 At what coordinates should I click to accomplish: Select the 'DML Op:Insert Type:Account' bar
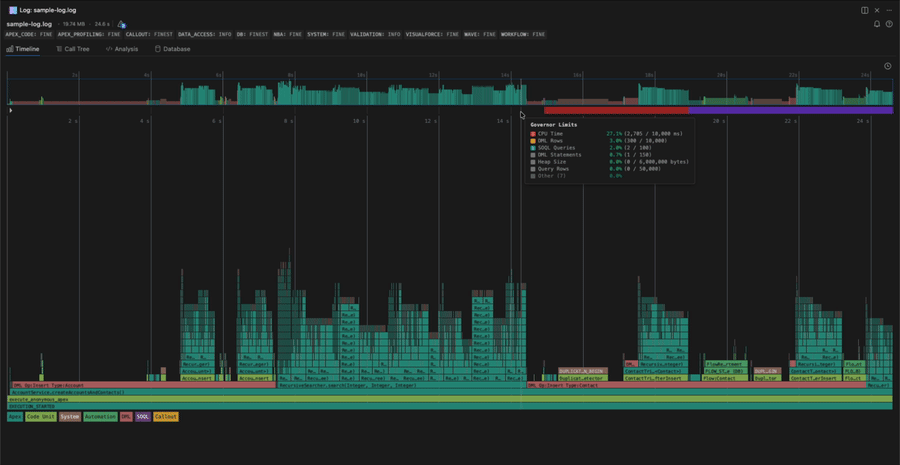[x=143, y=385]
